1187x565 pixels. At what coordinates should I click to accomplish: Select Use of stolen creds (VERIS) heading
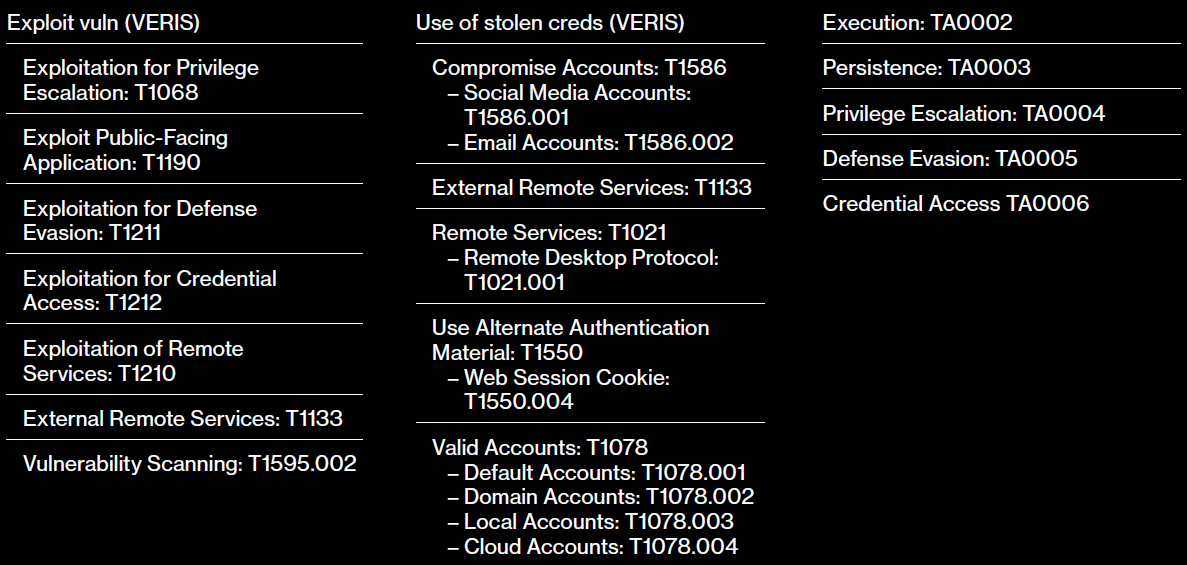[x=550, y=23]
